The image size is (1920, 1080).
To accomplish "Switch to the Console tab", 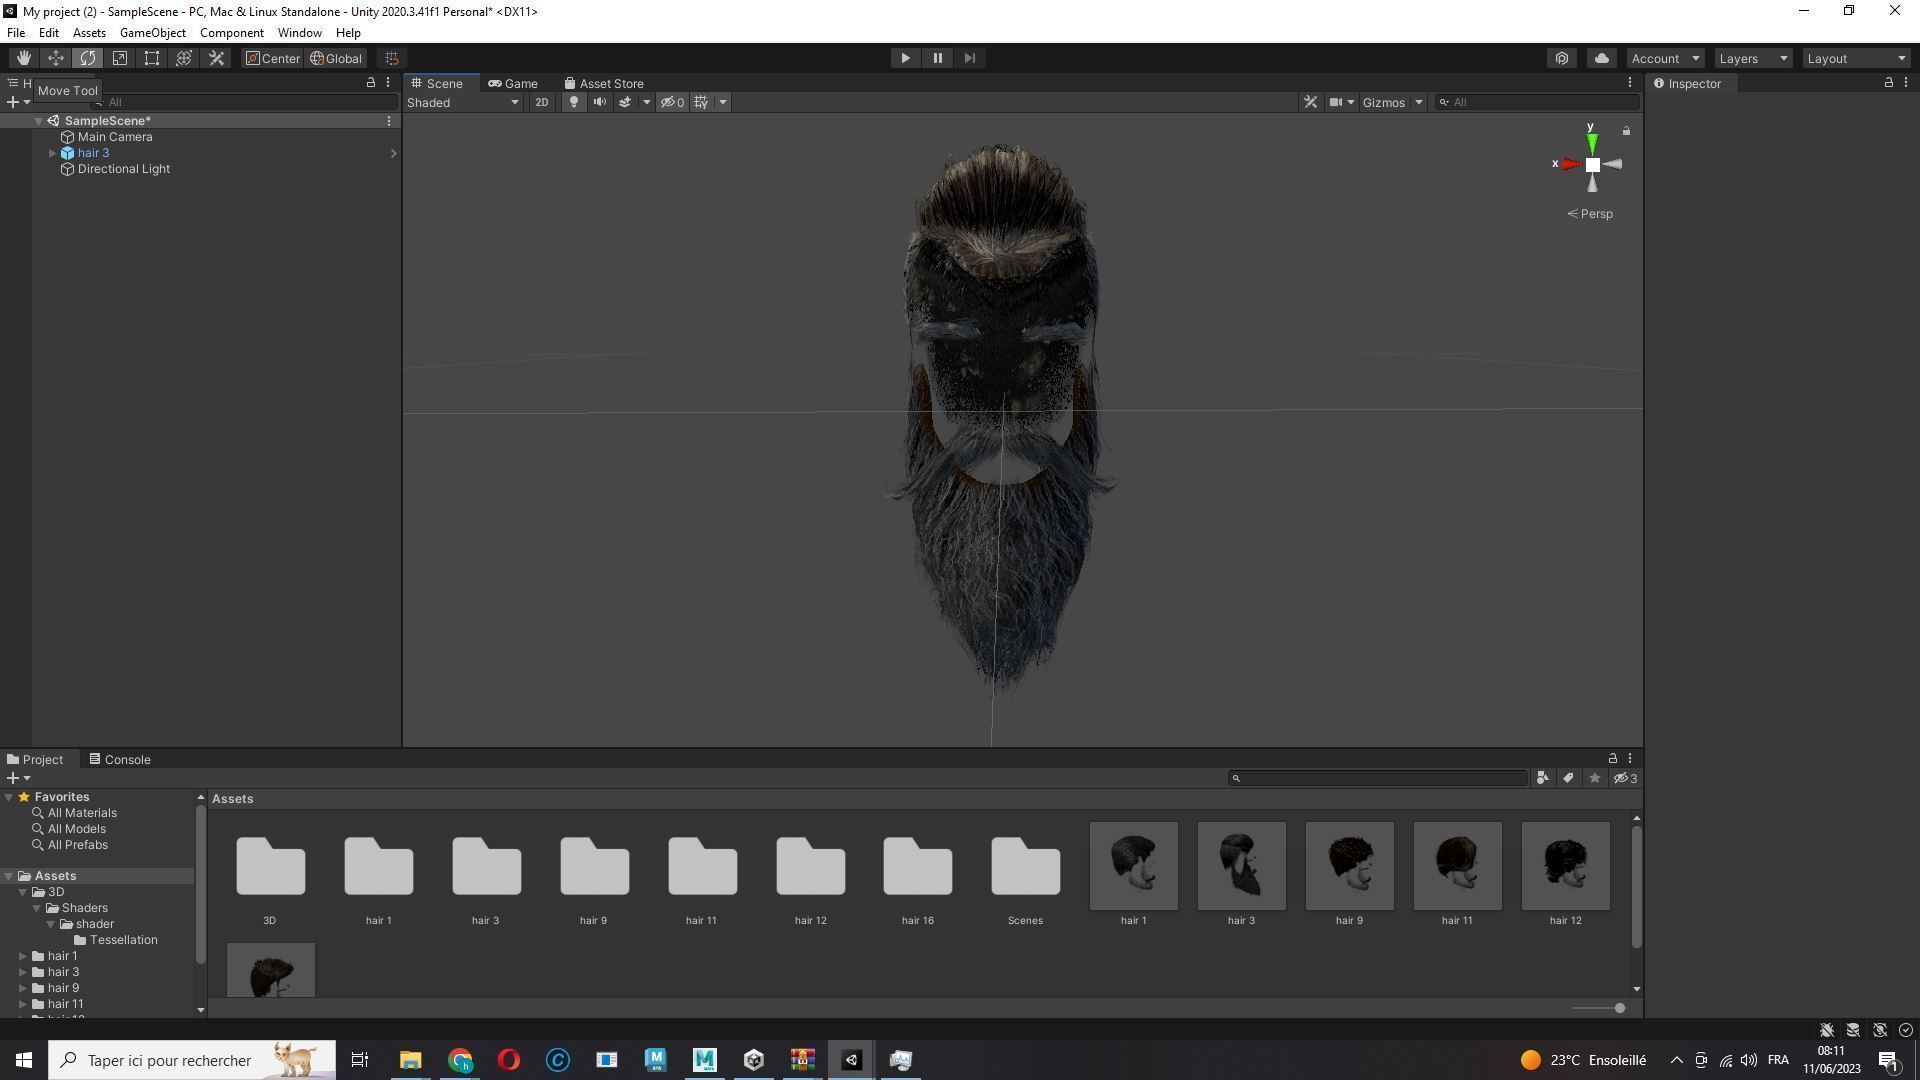I will coord(120,759).
